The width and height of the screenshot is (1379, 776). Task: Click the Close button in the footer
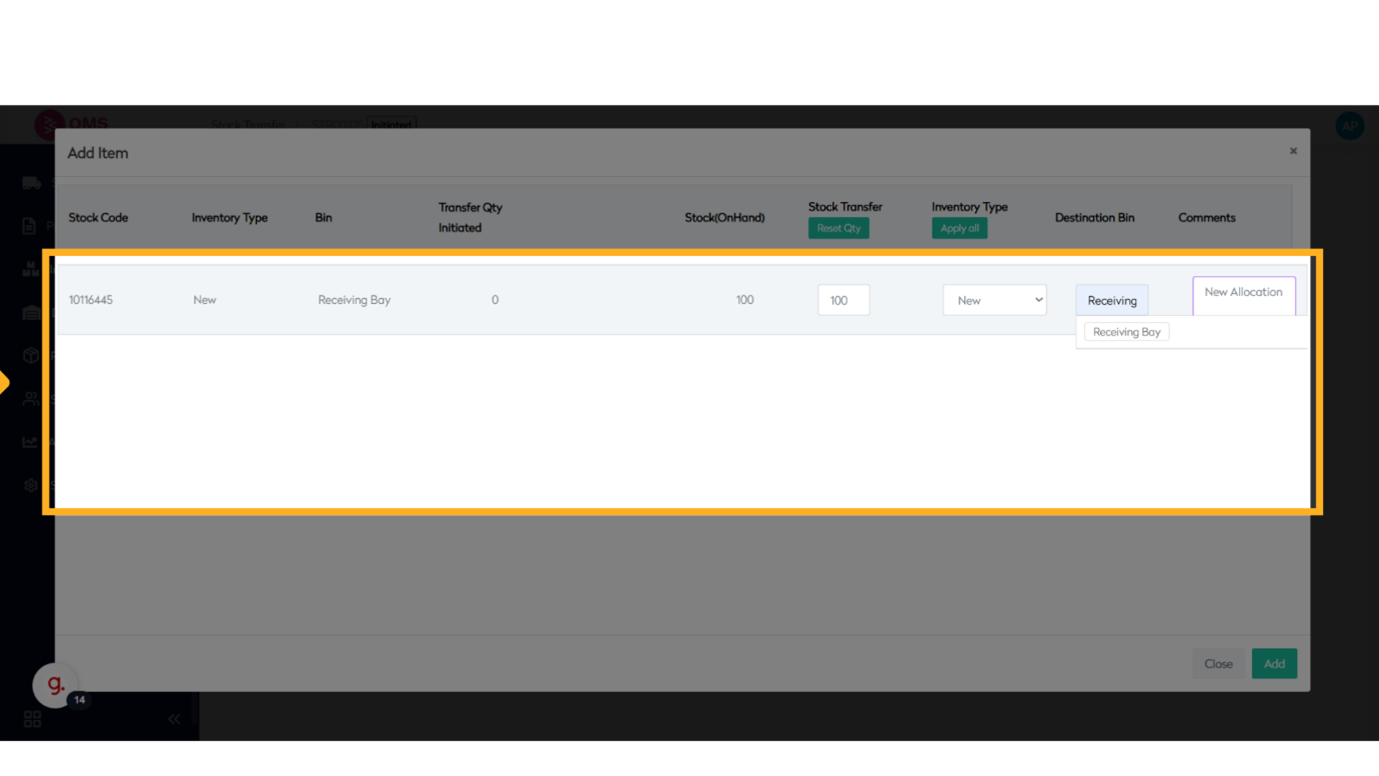pos(1218,664)
